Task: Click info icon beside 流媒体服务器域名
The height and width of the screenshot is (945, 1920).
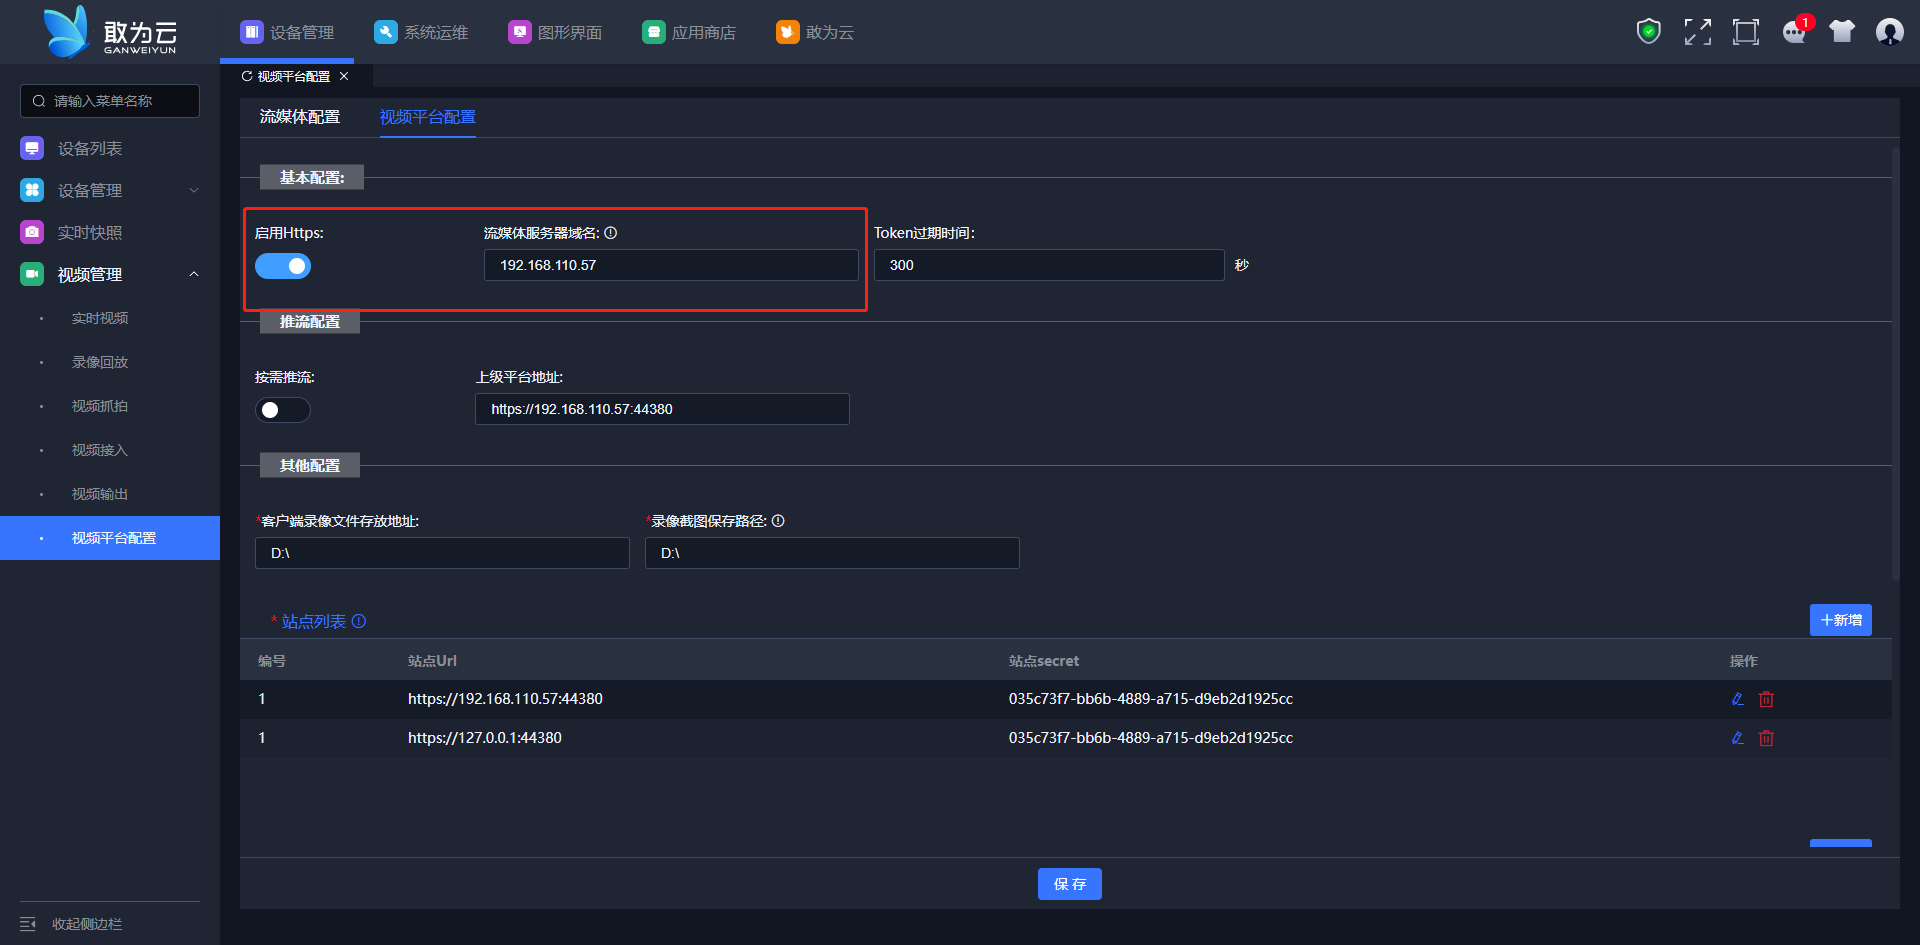Action: 611,233
